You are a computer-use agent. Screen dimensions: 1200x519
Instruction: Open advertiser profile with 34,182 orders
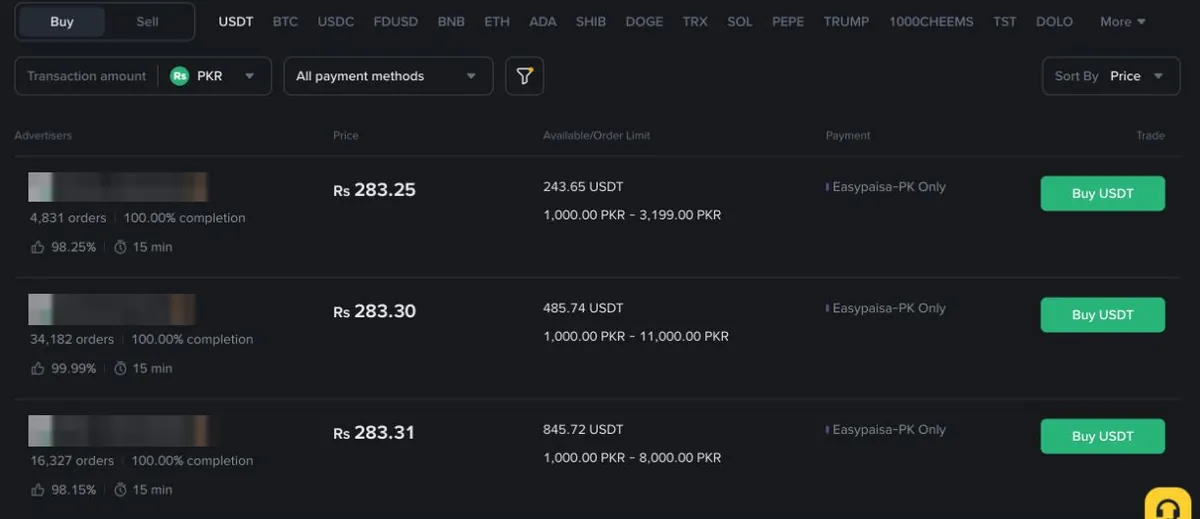click(x=111, y=308)
